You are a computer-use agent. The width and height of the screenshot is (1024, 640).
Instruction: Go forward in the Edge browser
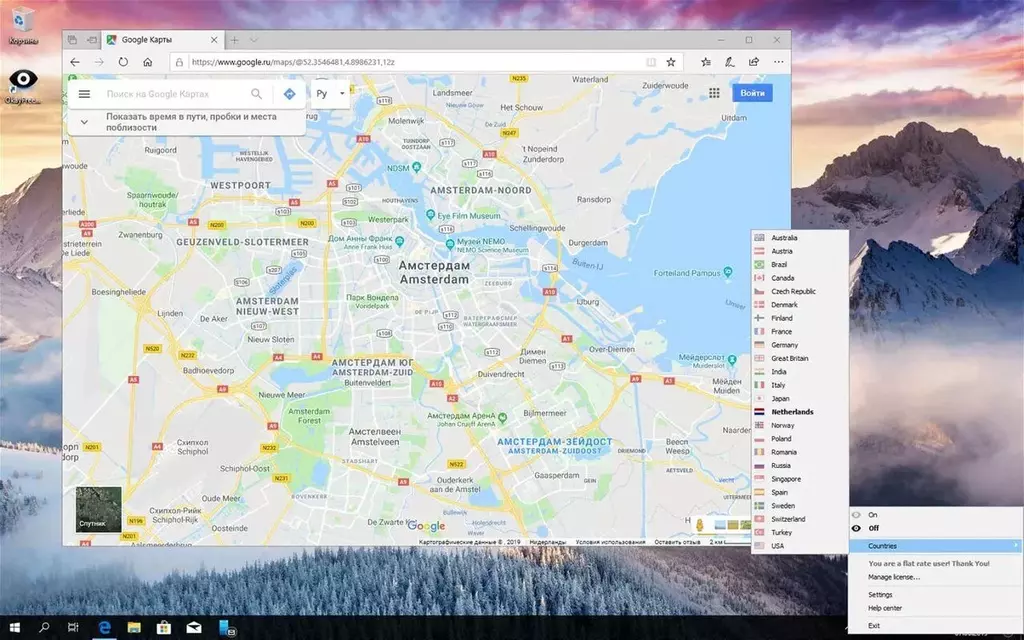click(x=99, y=62)
